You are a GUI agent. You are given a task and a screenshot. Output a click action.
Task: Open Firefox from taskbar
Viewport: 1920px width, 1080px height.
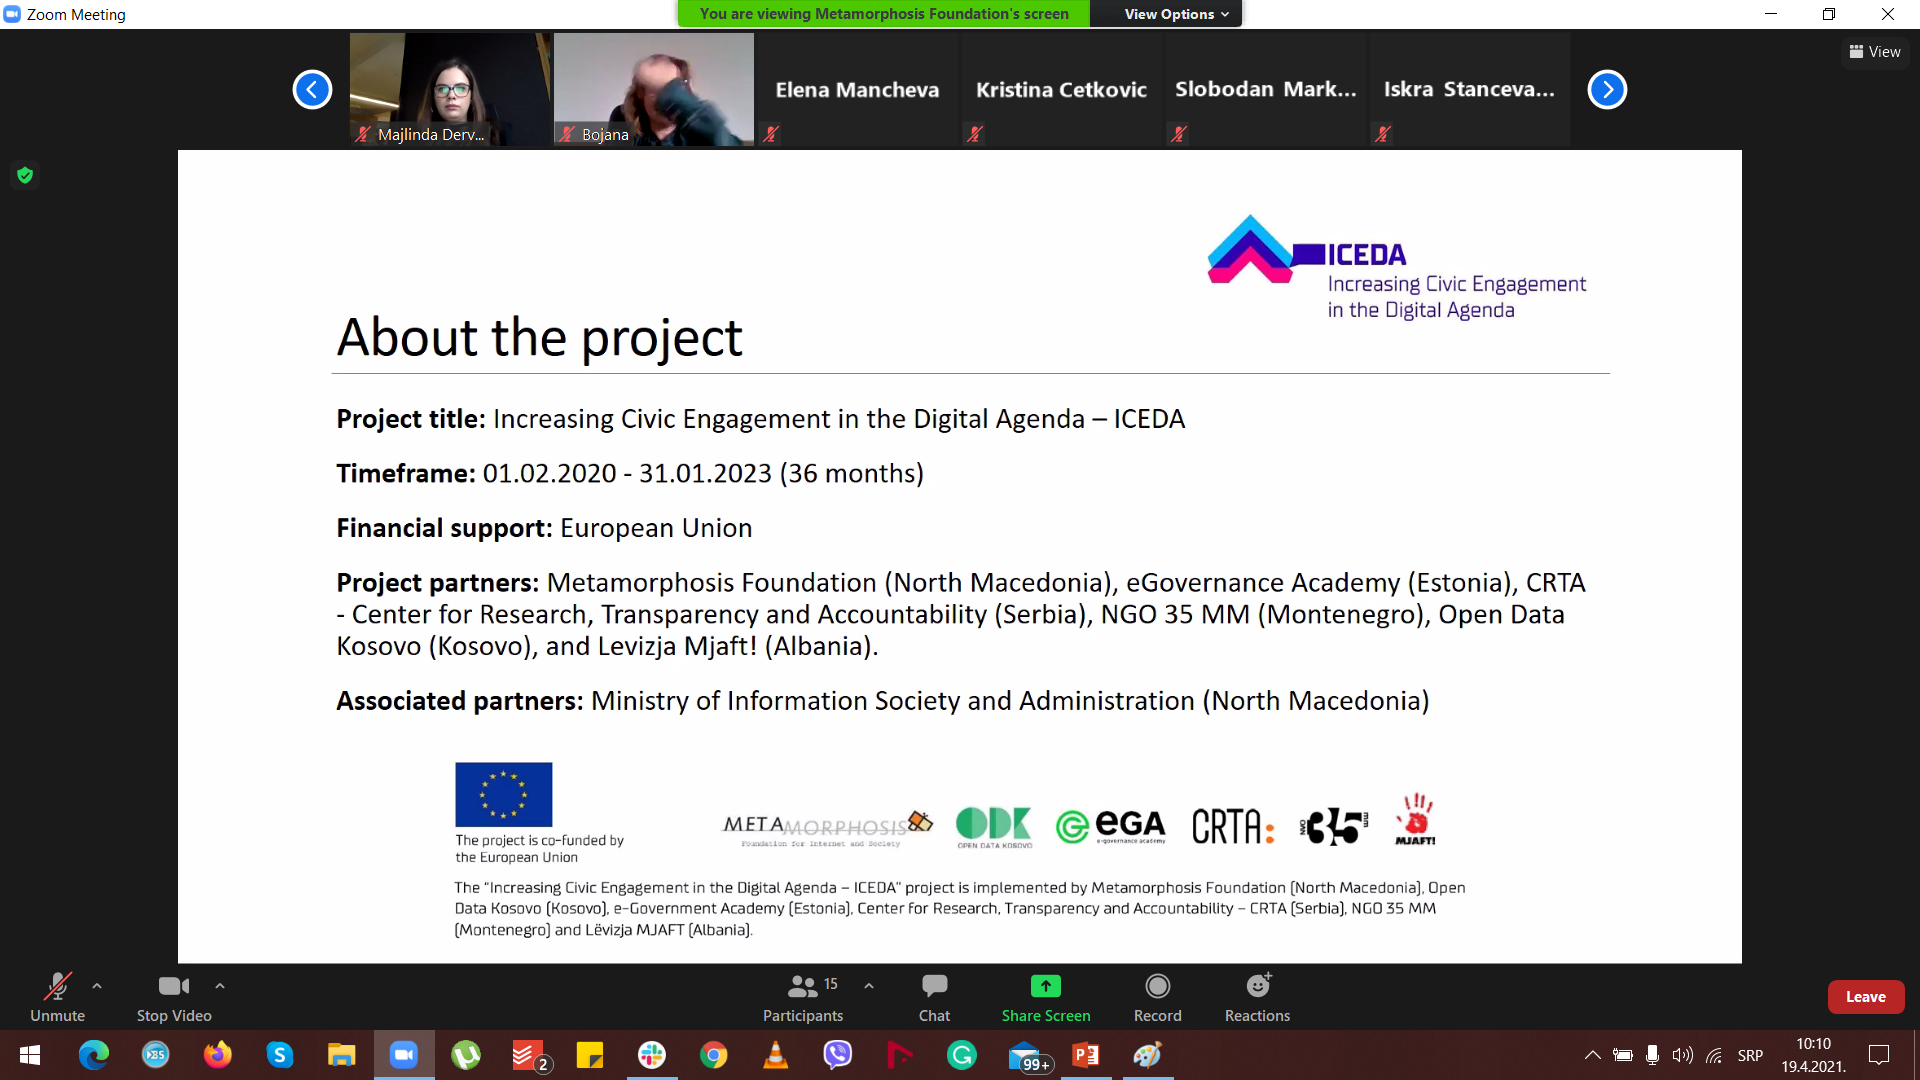(217, 1055)
